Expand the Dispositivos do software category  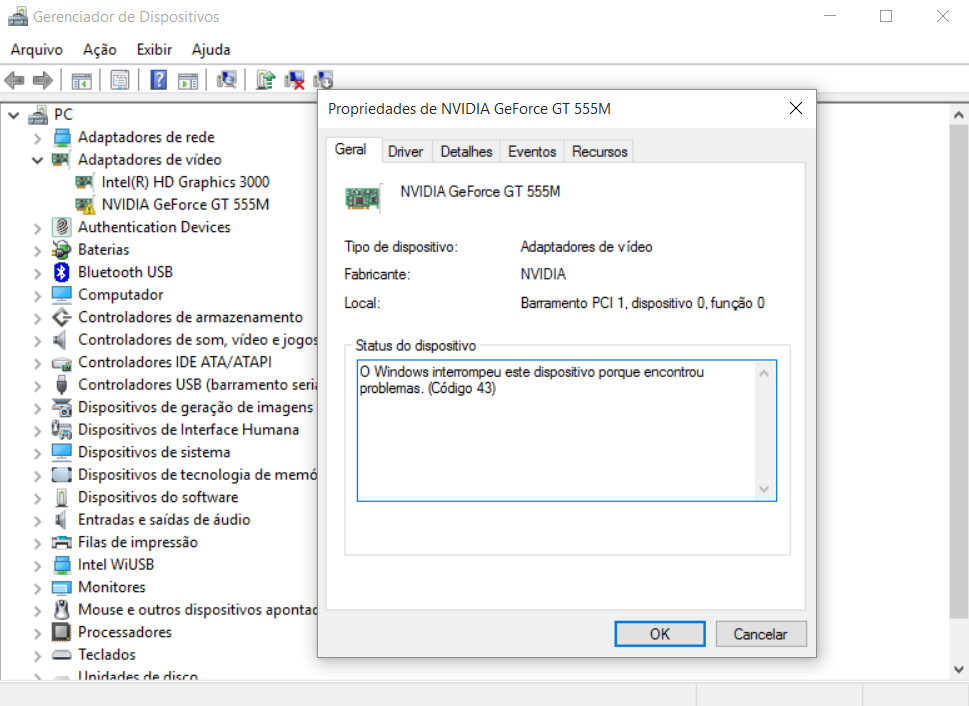point(37,498)
